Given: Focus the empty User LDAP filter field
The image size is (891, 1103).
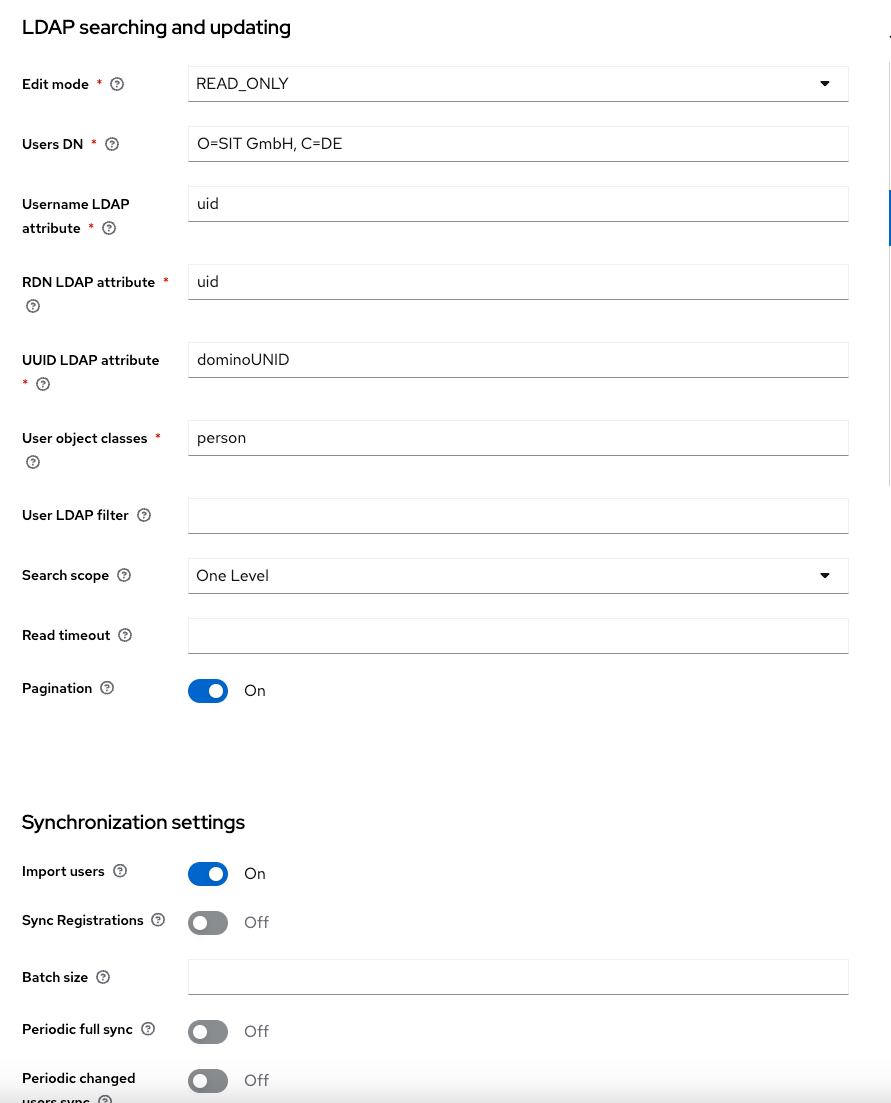Looking at the screenshot, I should tap(517, 516).
